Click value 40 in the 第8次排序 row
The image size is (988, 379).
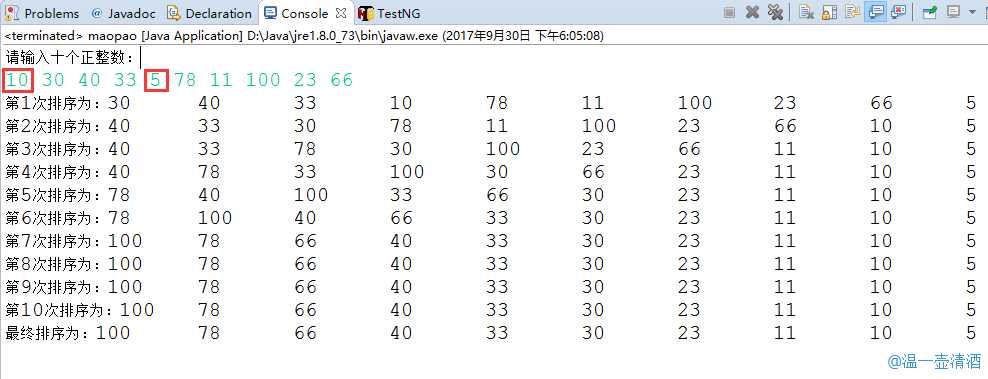click(401, 264)
